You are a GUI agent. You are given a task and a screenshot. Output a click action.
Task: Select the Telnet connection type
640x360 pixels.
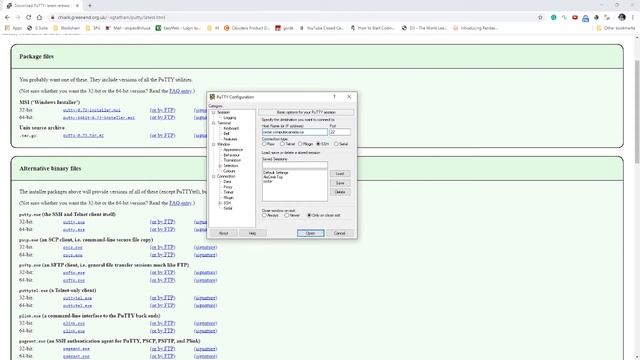tap(282, 144)
